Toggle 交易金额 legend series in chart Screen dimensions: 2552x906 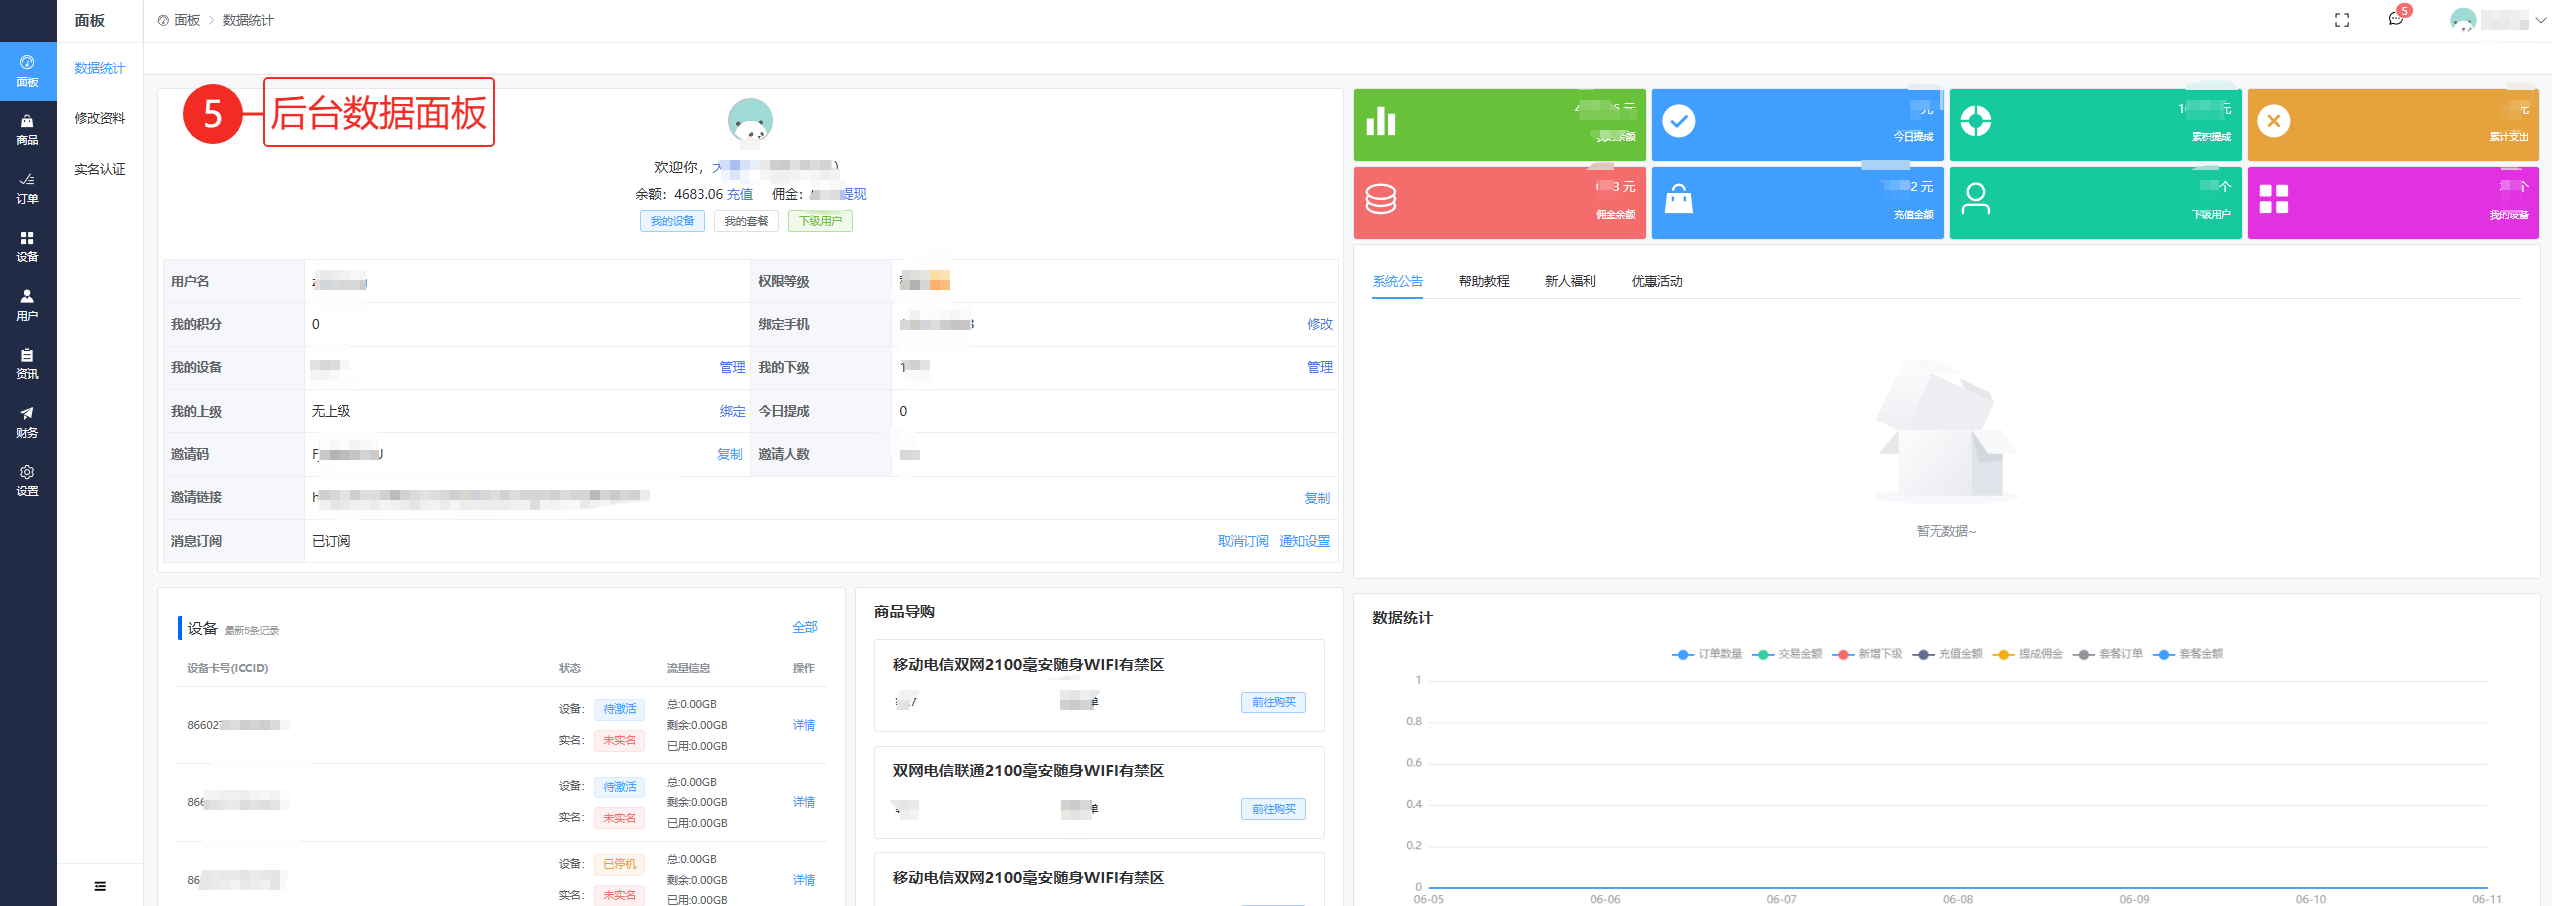point(1787,654)
